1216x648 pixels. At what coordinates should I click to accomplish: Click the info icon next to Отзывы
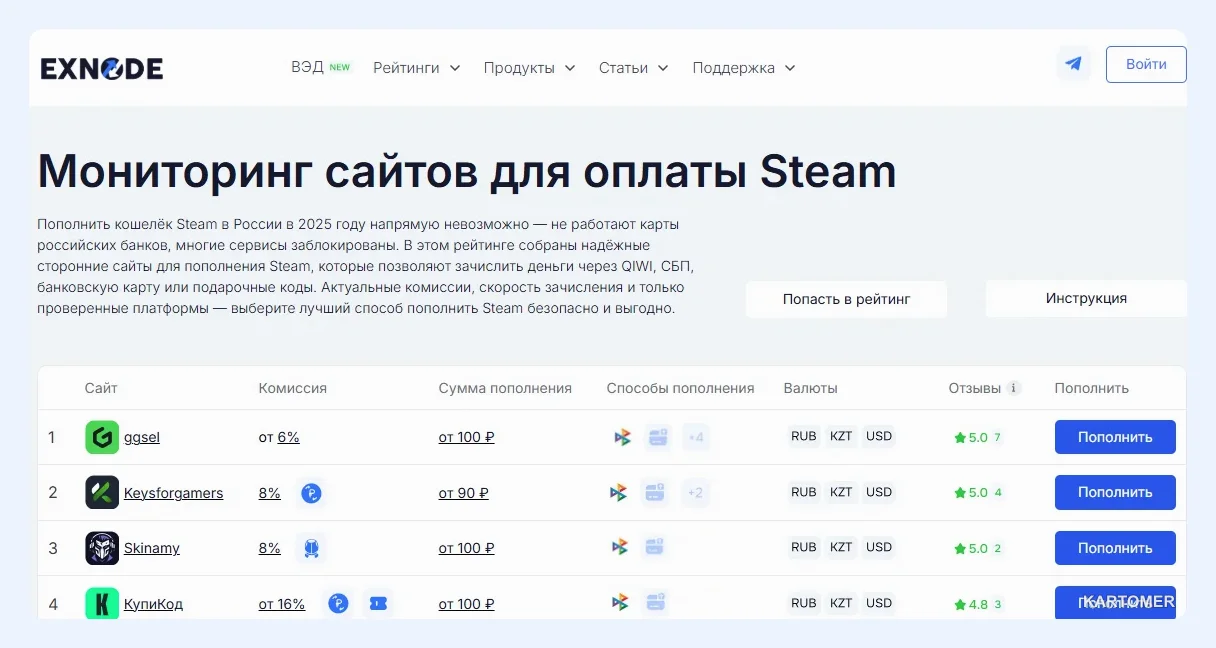click(x=1014, y=388)
